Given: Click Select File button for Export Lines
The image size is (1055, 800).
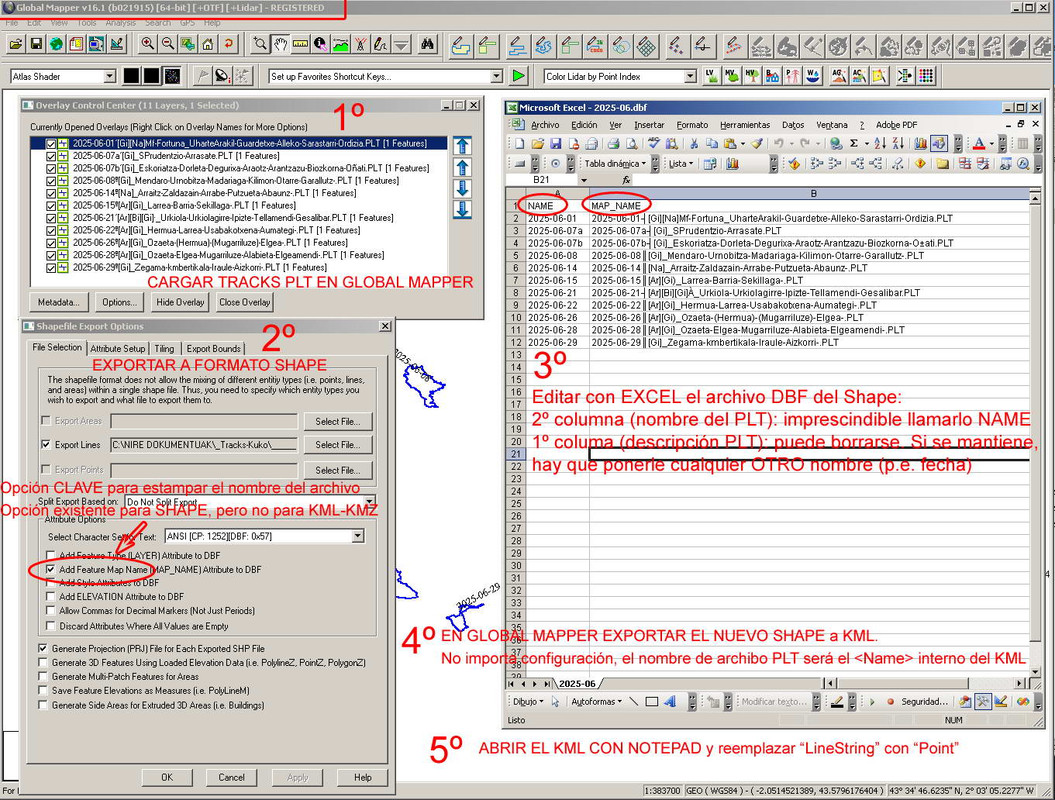Looking at the screenshot, I should coord(338,445).
